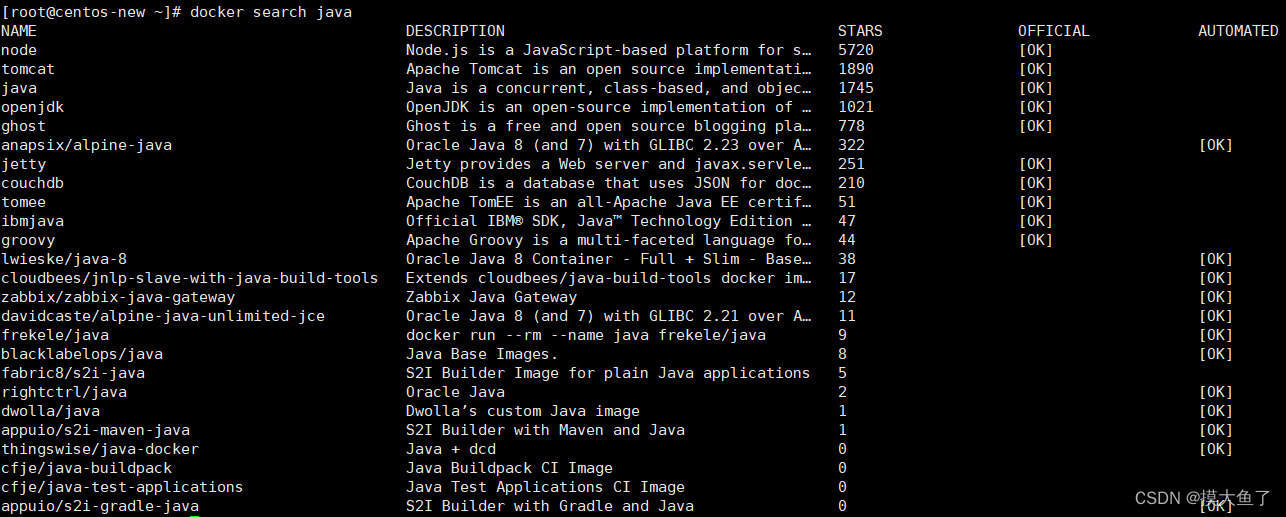The height and width of the screenshot is (517, 1286).
Task: Click the STARS column header
Action: pos(860,31)
